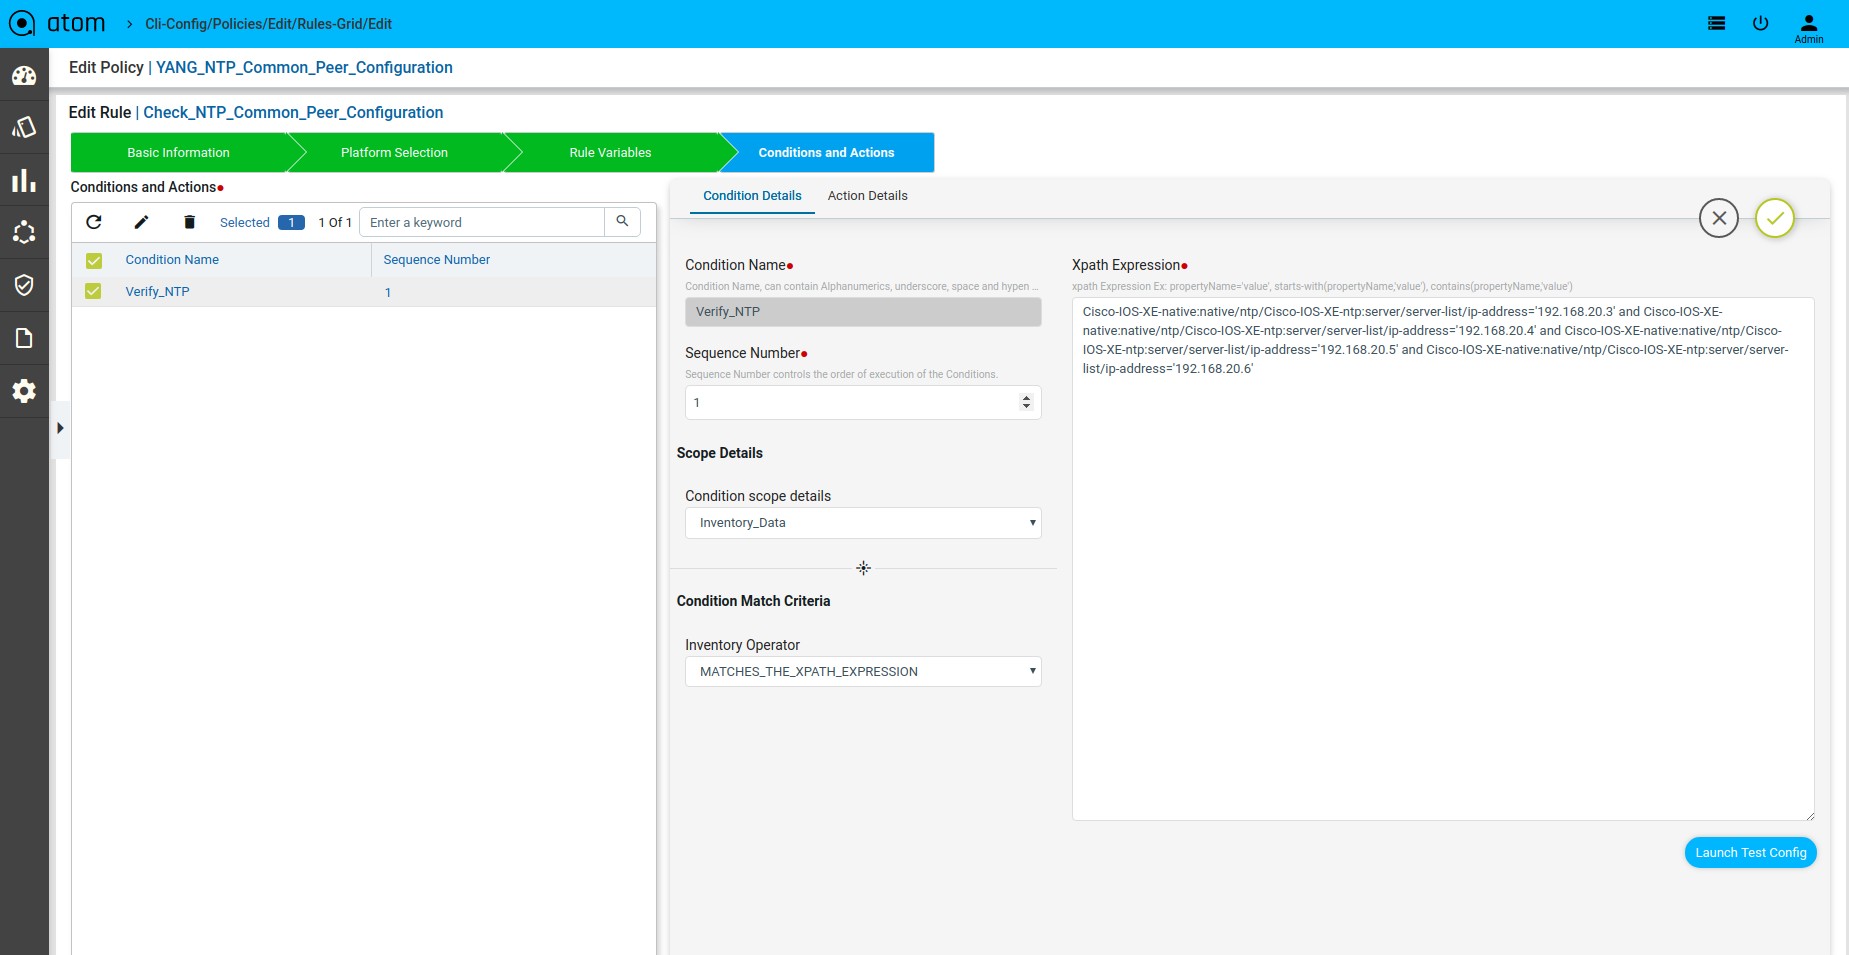Viewport: 1849px width, 955px height.
Task: Go to the Rule Variables step
Action: (x=610, y=153)
